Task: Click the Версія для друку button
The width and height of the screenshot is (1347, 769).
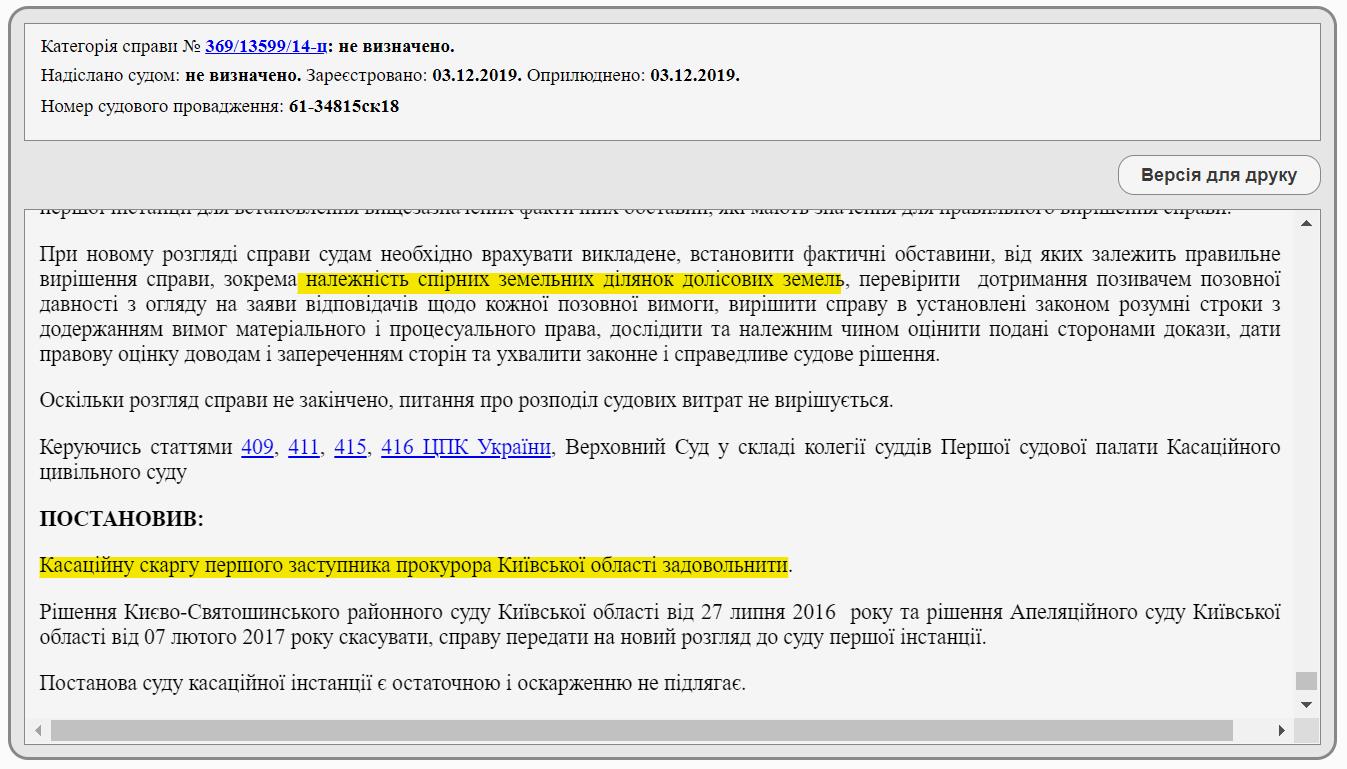Action: click(1218, 175)
